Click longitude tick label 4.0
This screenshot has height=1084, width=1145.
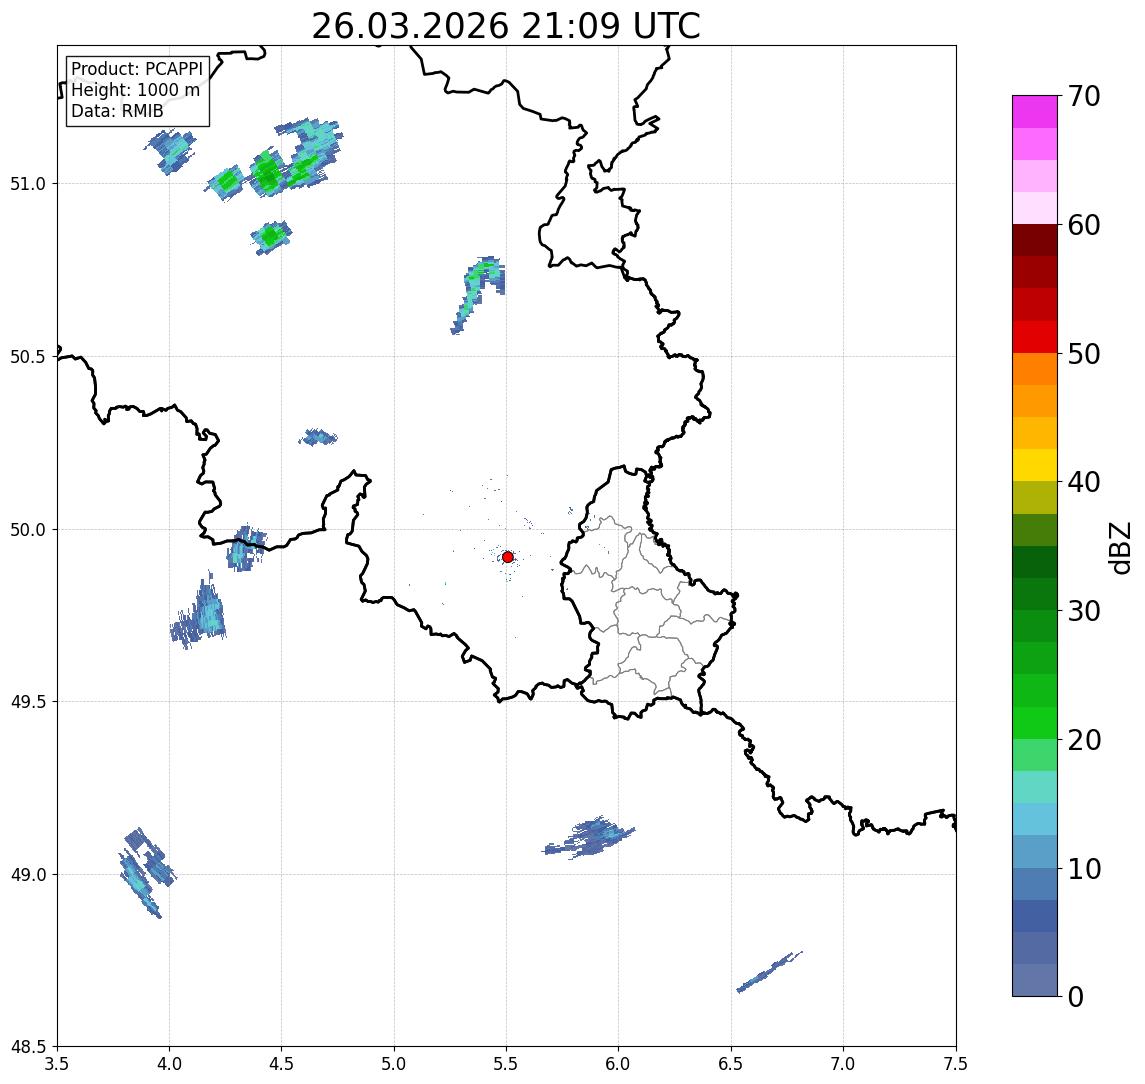(x=169, y=1064)
